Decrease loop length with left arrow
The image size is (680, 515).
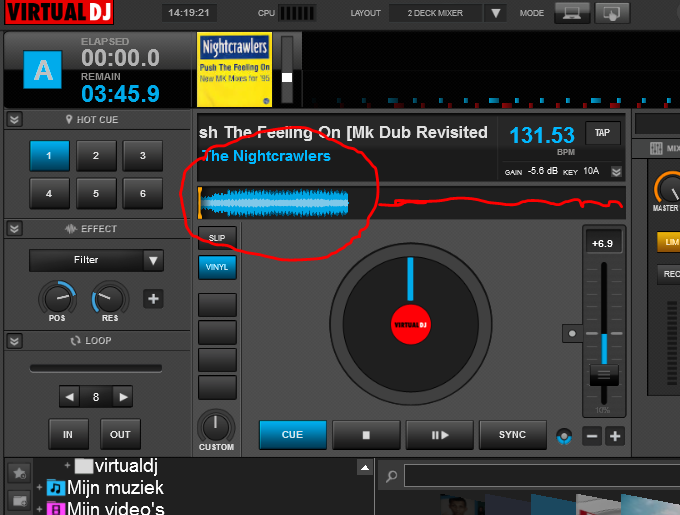(69, 397)
